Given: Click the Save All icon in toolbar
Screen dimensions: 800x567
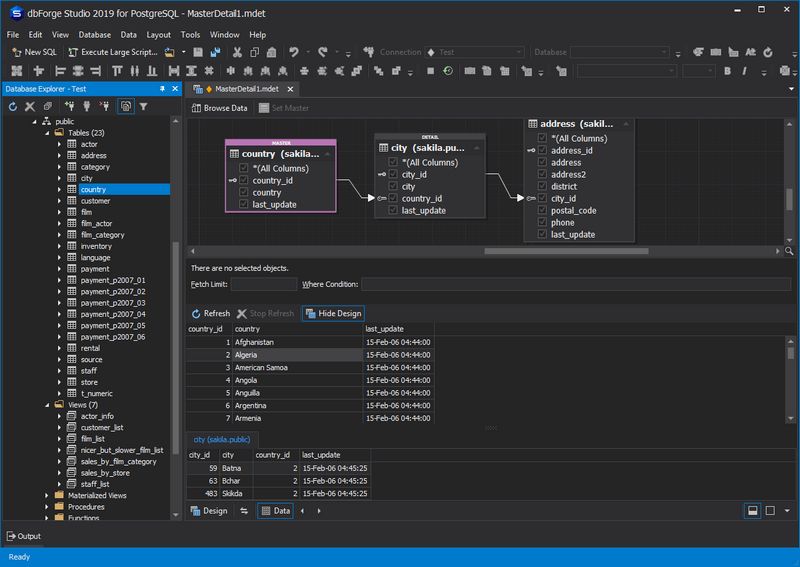Looking at the screenshot, I should click(213, 51).
